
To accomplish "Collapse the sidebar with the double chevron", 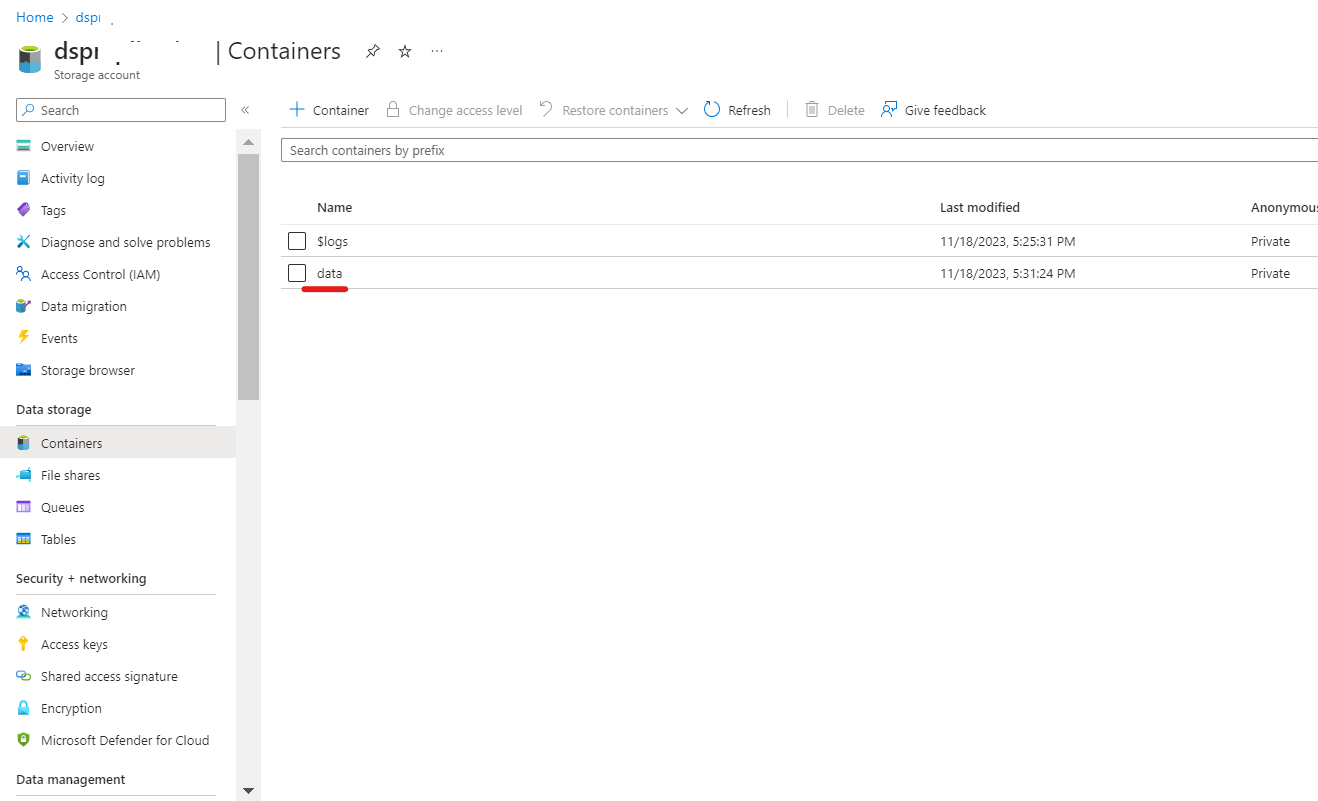I will click(245, 110).
